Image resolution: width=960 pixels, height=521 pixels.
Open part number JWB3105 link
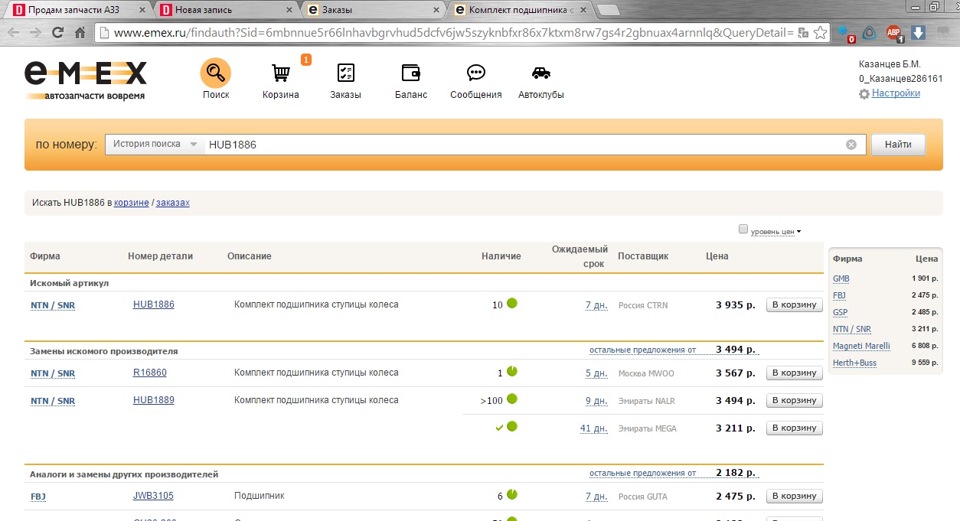153,495
